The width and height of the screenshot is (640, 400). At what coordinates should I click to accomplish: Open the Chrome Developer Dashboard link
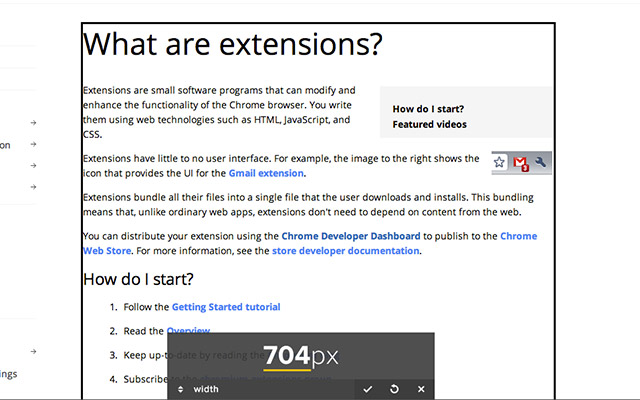click(x=351, y=236)
